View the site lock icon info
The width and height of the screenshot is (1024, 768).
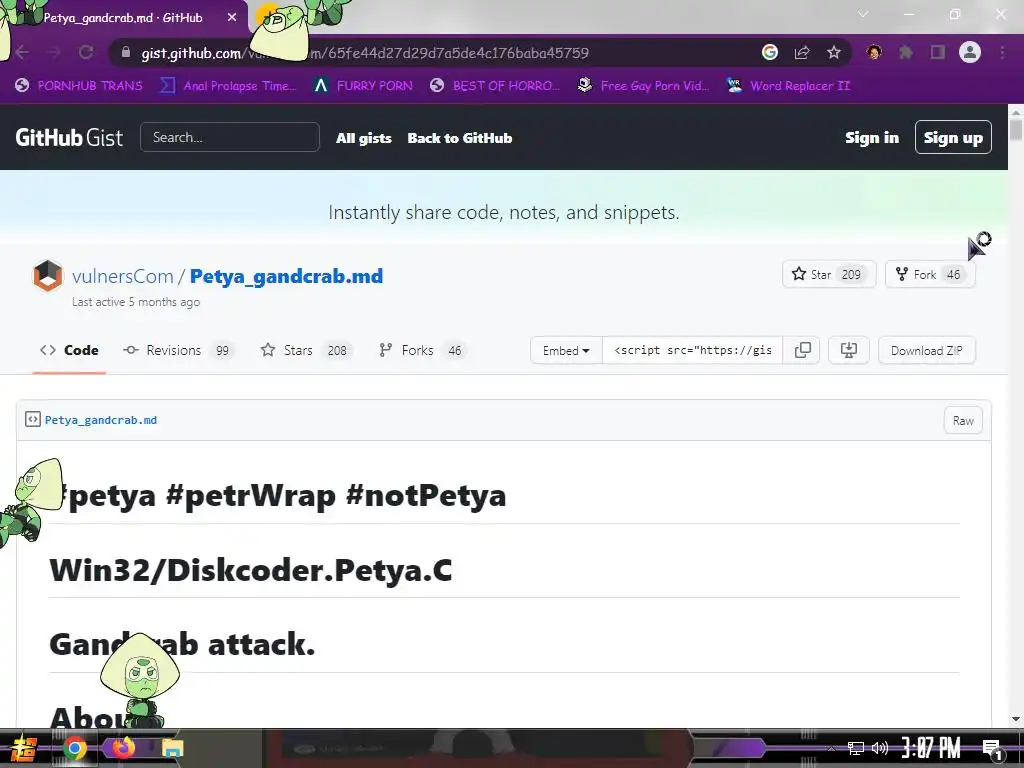point(126,52)
